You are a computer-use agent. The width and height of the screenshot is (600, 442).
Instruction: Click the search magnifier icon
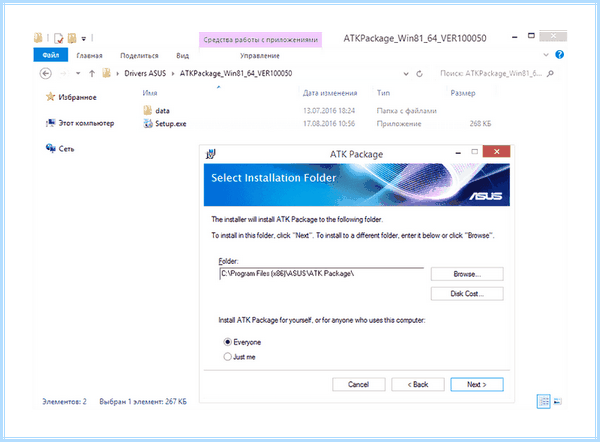pyautogui.click(x=550, y=73)
